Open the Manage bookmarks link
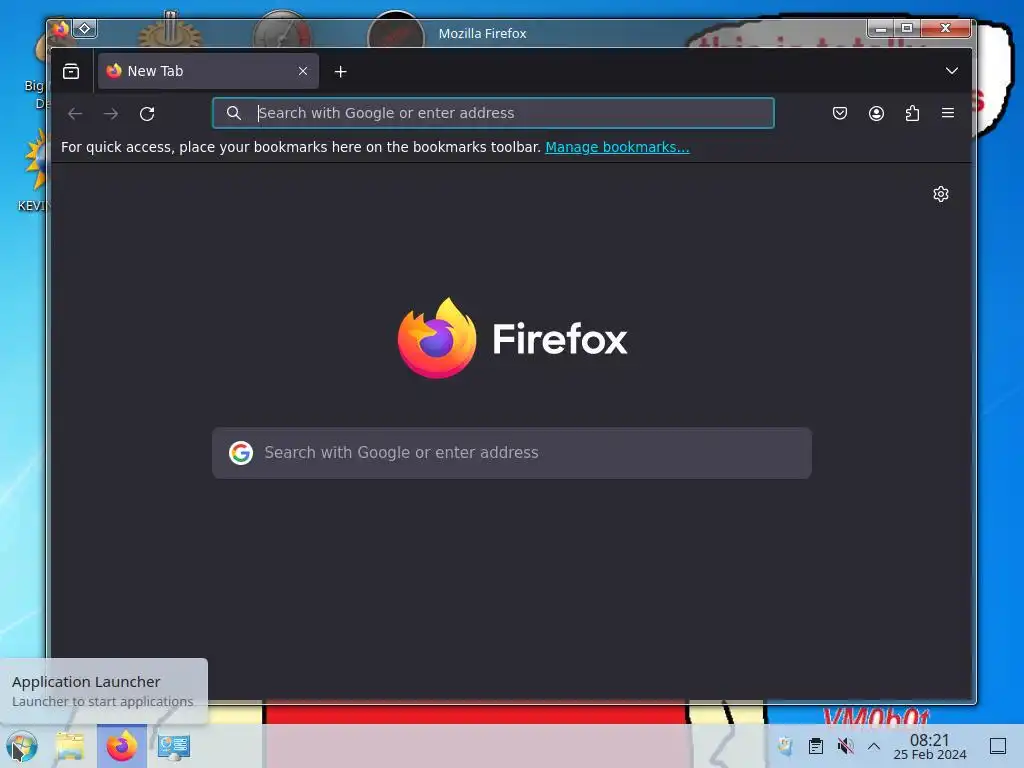This screenshot has width=1024, height=768. click(617, 147)
